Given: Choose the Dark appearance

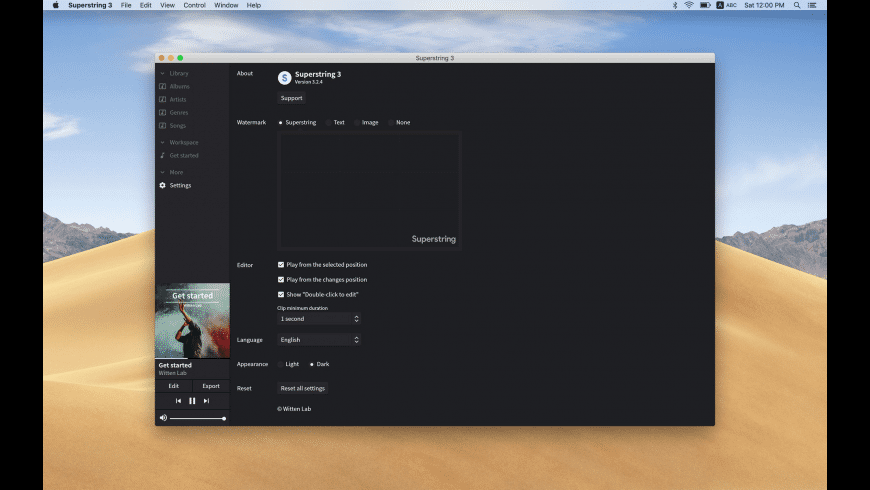Looking at the screenshot, I should tap(320, 365).
